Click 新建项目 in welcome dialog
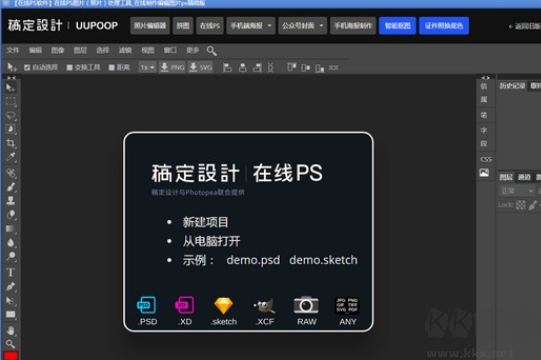541x360 pixels. pyautogui.click(x=205, y=222)
